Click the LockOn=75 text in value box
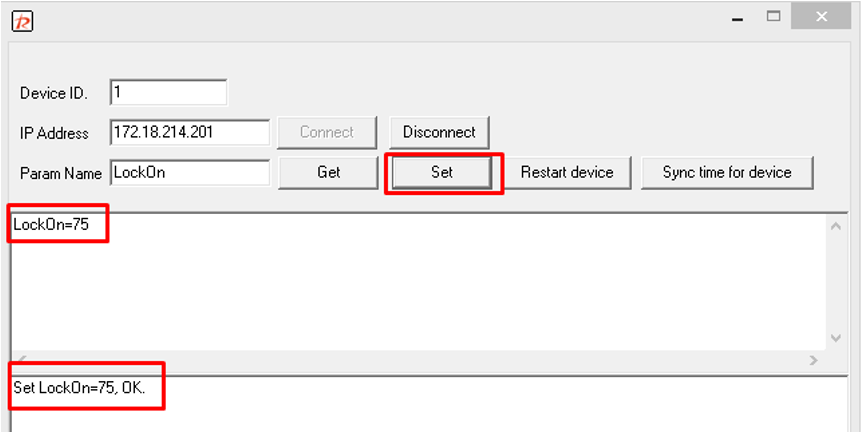Viewport: 863px width, 441px height. click(x=51, y=225)
